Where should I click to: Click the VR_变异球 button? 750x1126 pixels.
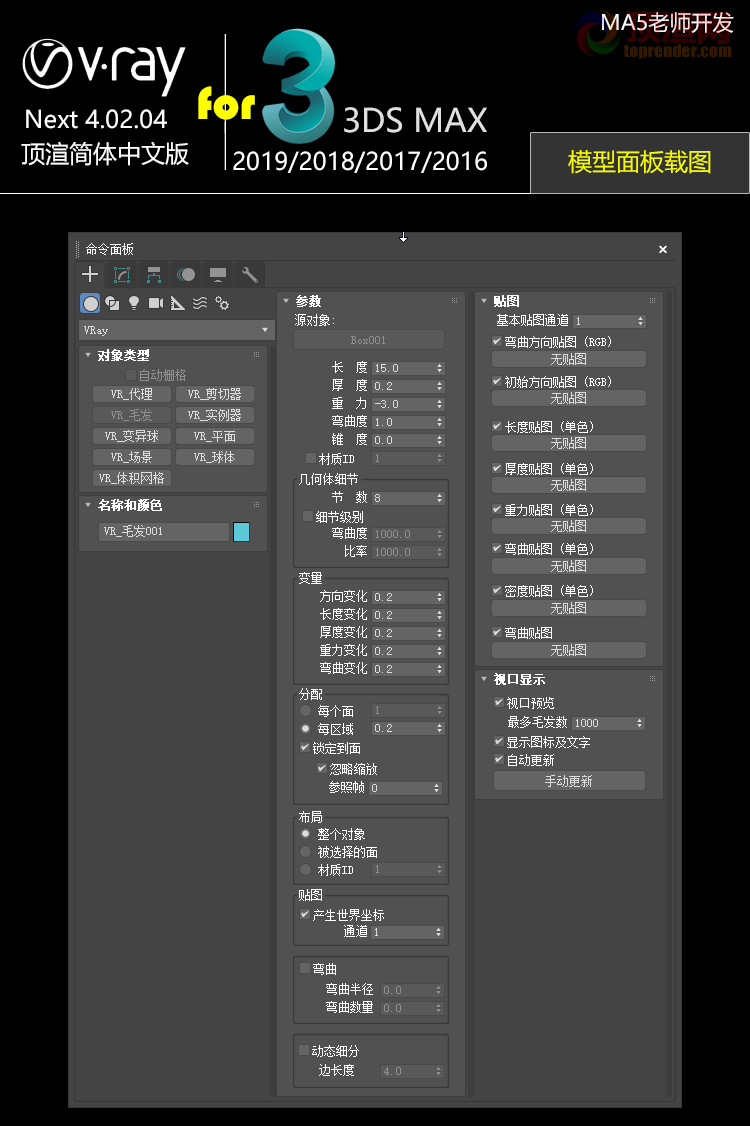pos(131,436)
